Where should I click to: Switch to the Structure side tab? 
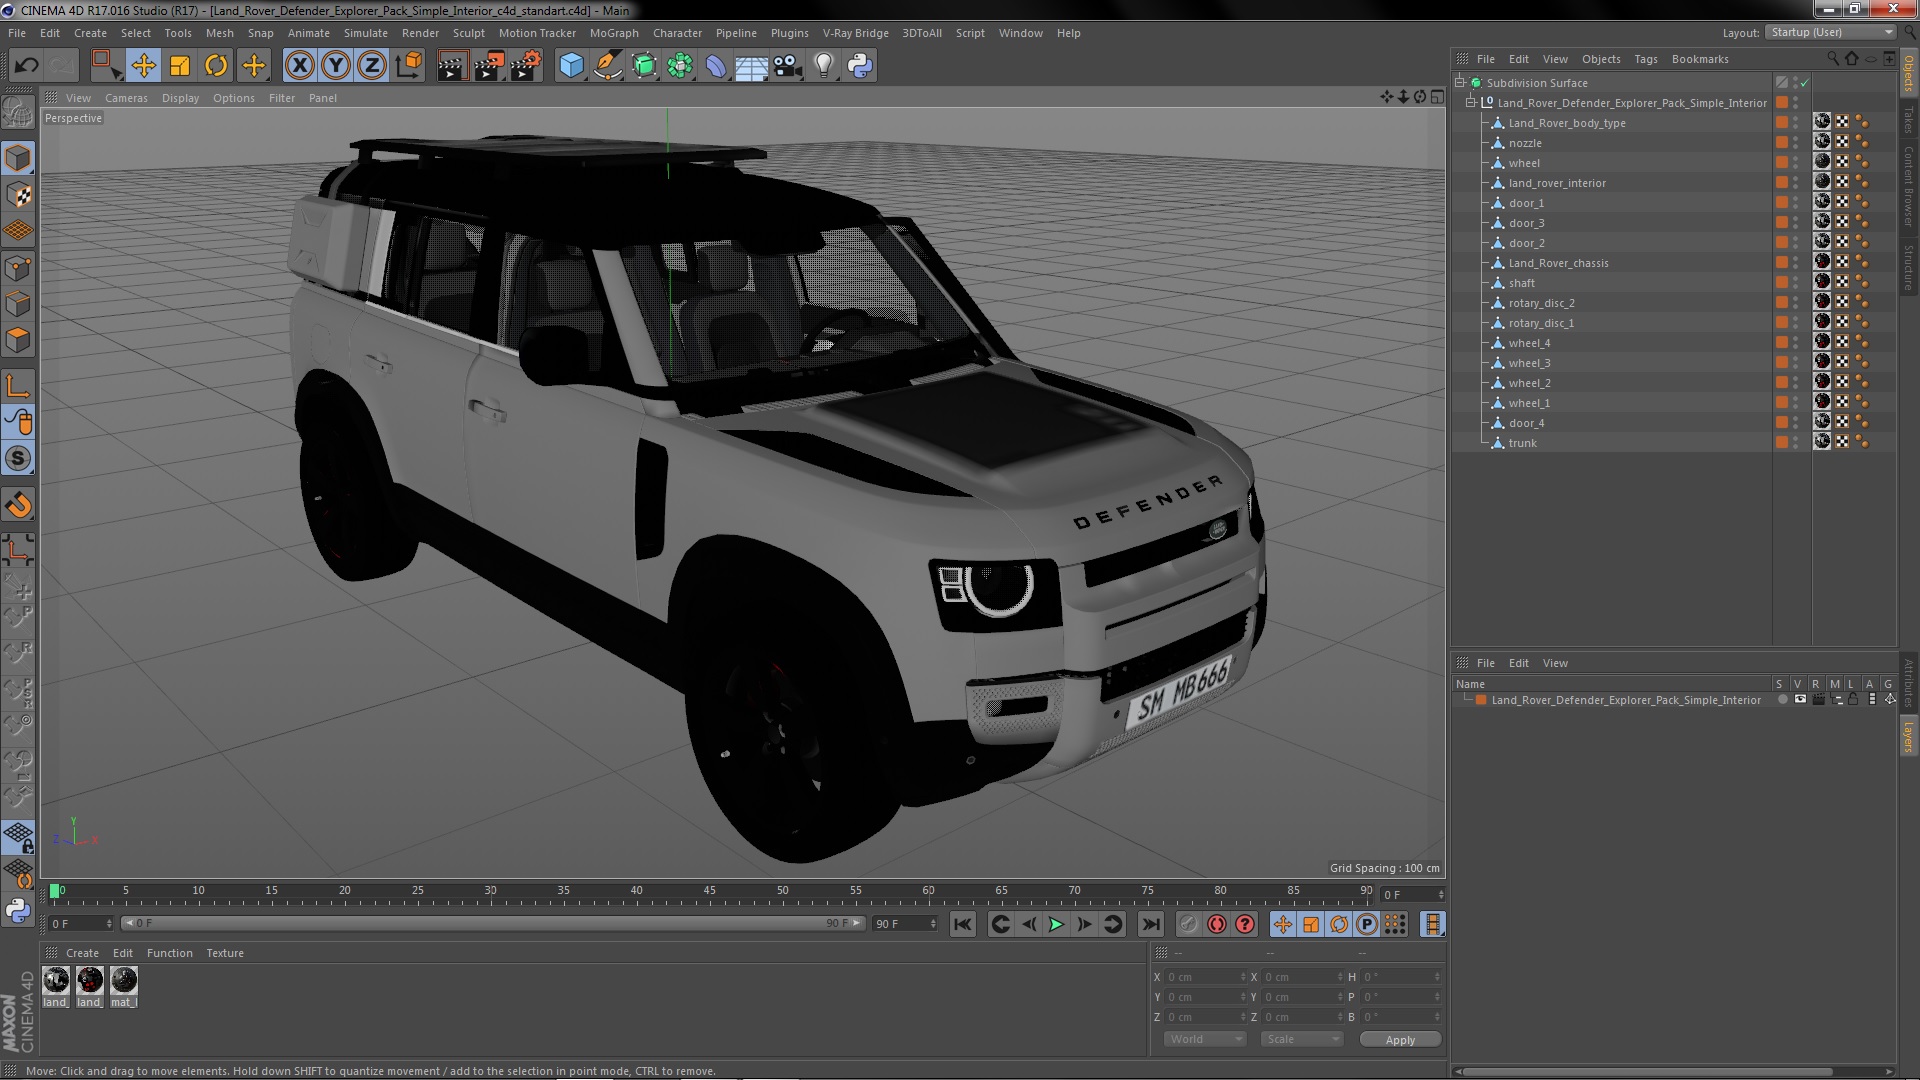click(1908, 267)
